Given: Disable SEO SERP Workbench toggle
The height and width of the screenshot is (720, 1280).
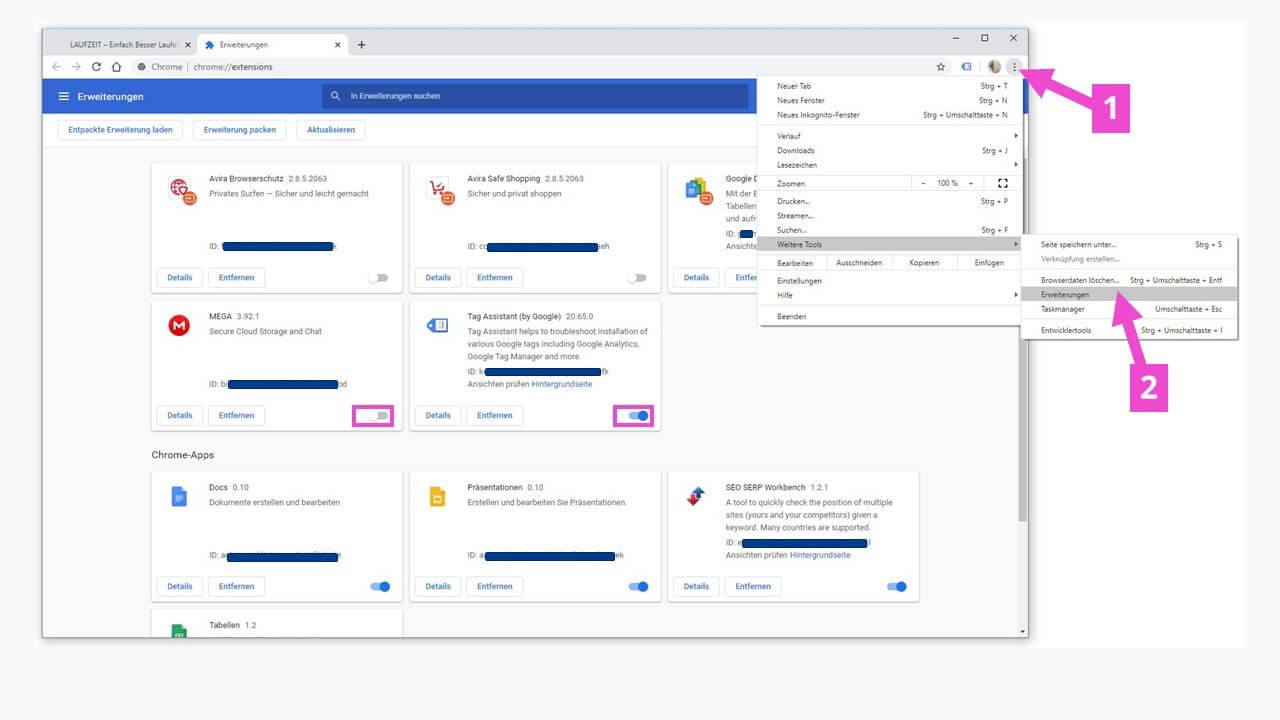Looking at the screenshot, I should click(897, 586).
